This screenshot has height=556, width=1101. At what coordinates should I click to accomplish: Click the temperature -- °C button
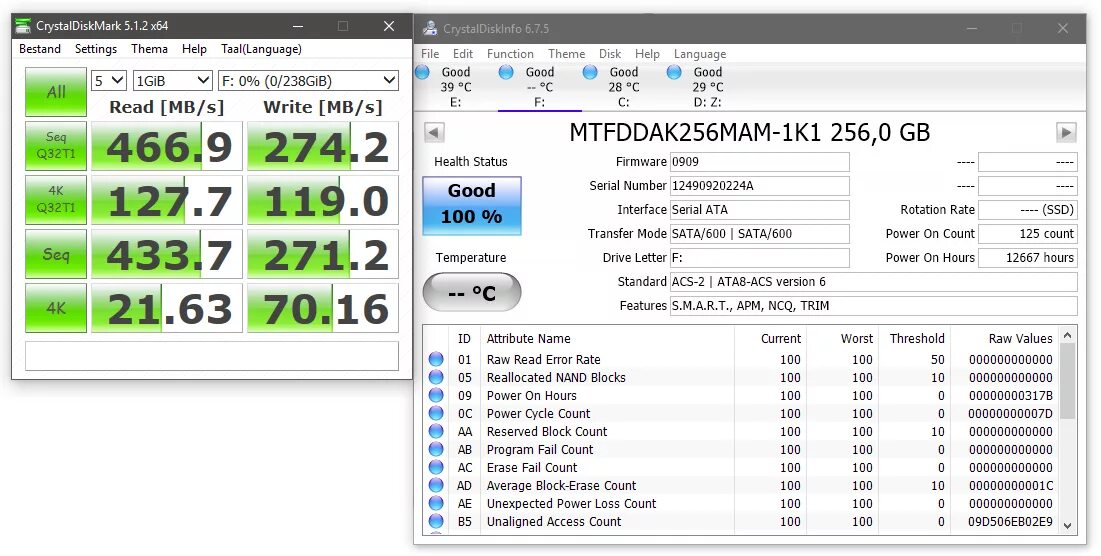[x=472, y=292]
